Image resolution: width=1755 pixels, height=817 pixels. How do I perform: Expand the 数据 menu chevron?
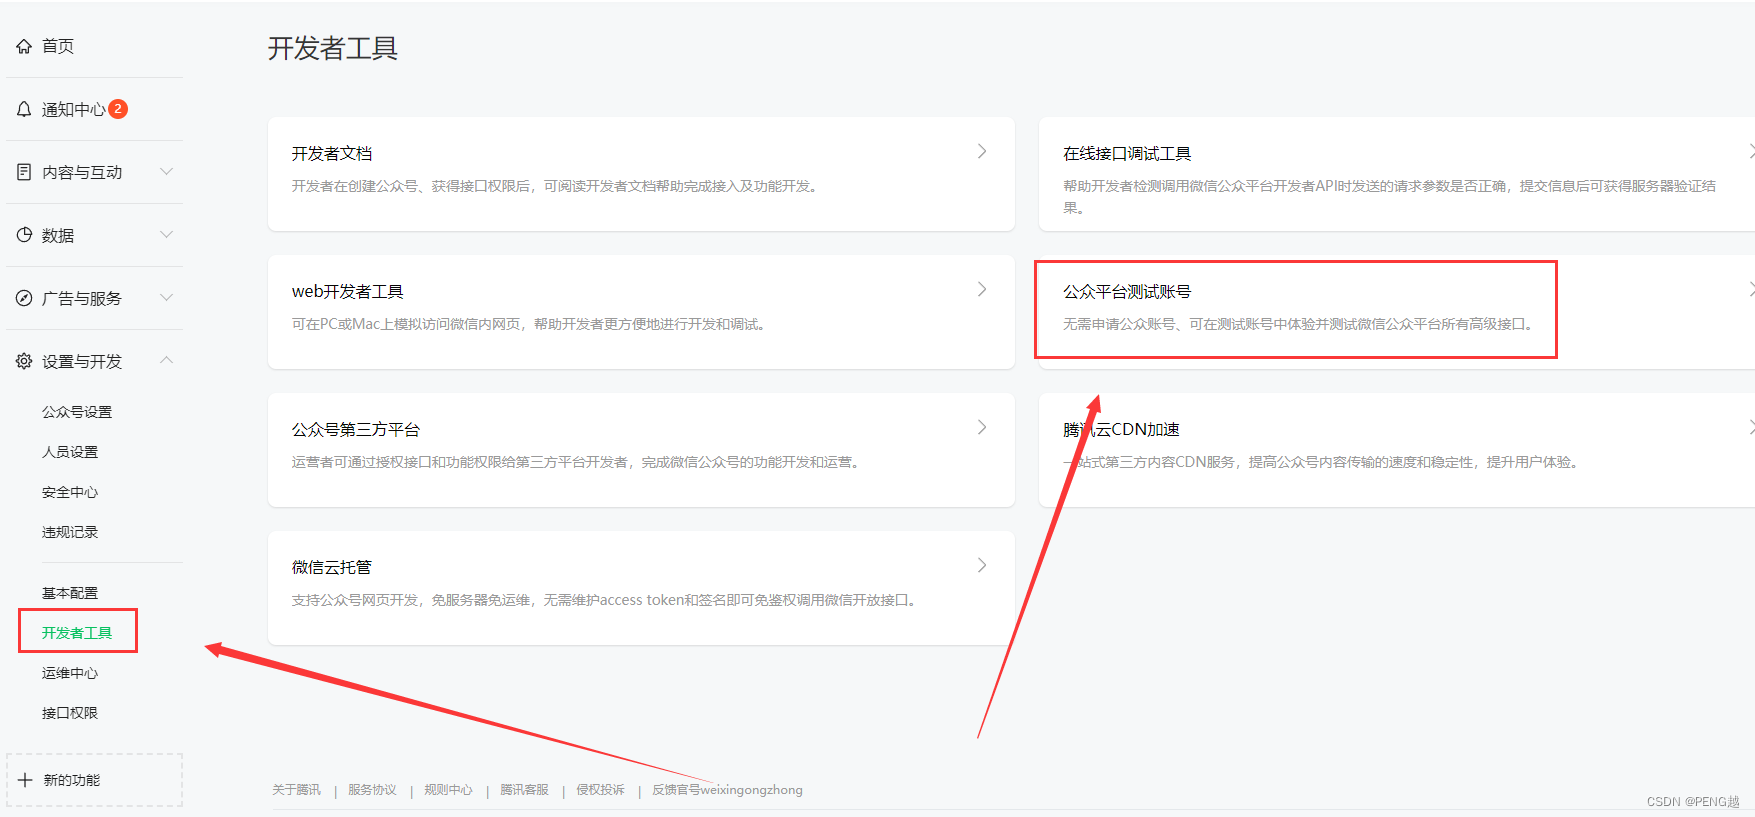pos(167,235)
